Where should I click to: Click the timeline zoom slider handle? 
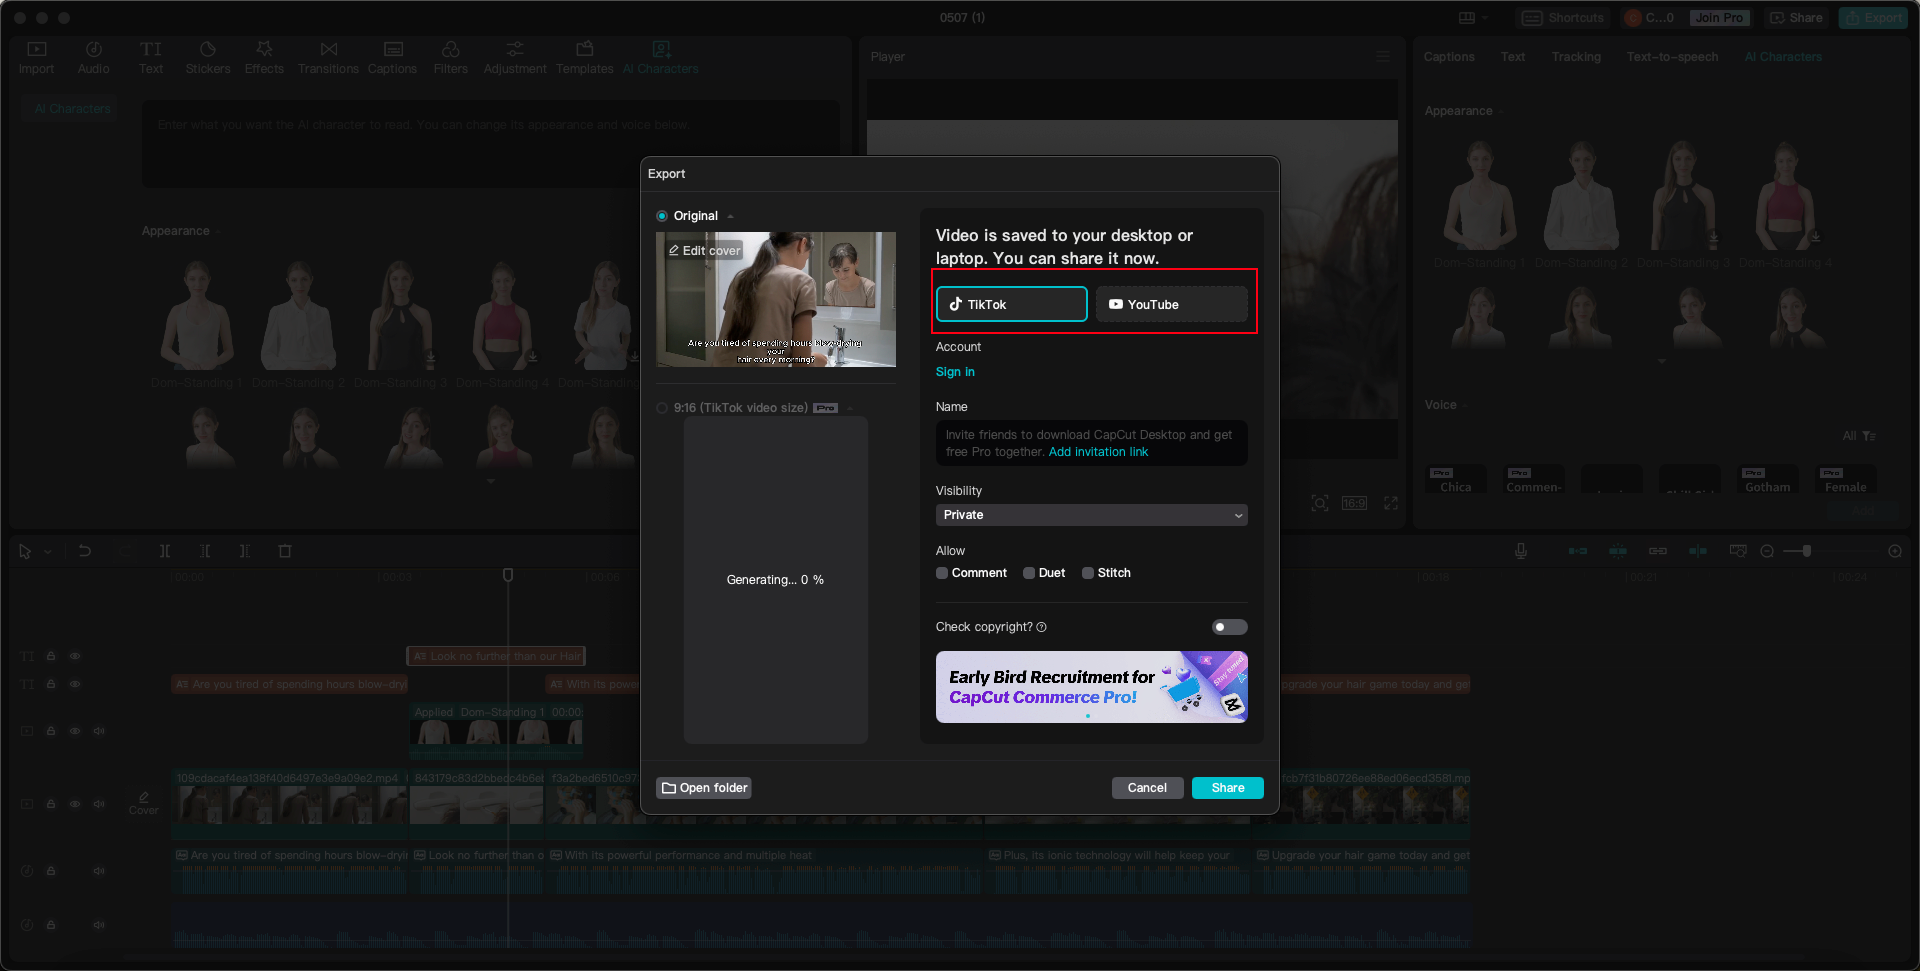pos(1806,551)
